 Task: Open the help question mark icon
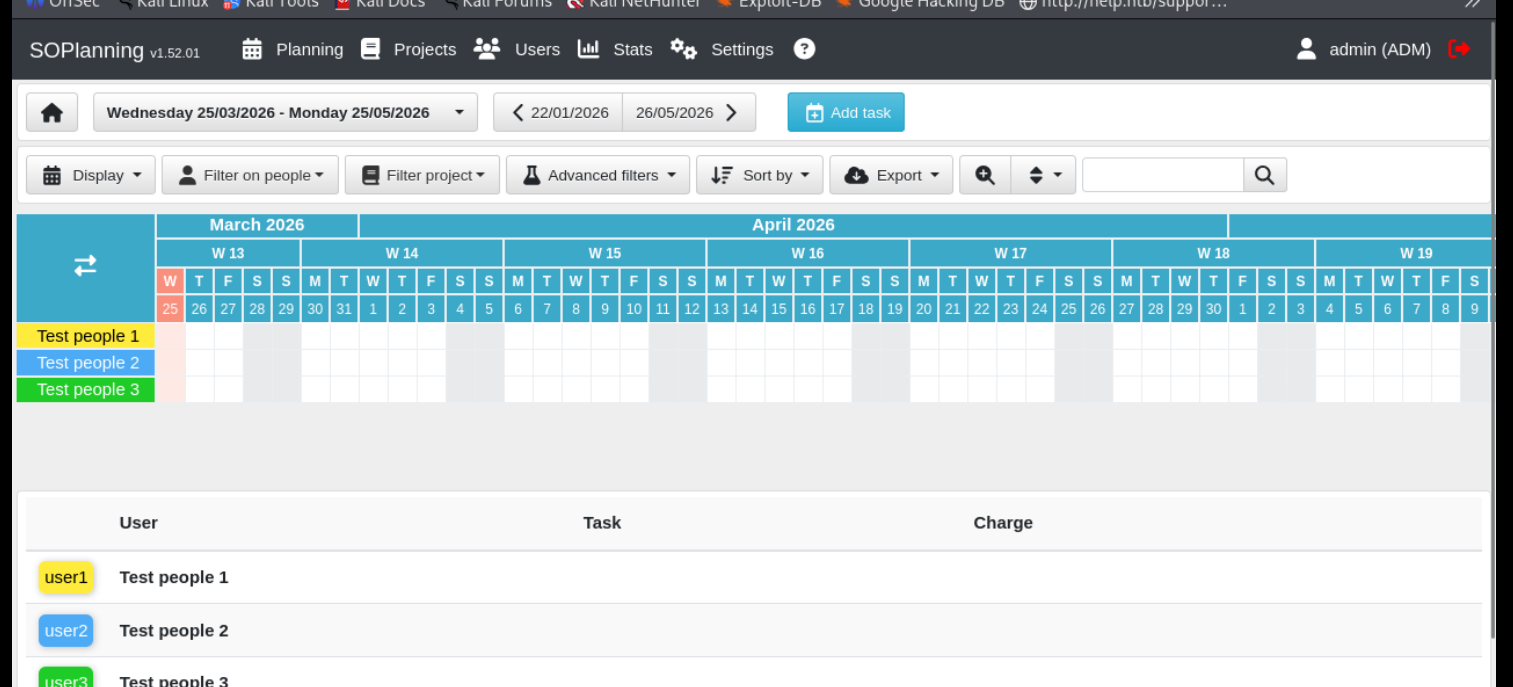(804, 49)
